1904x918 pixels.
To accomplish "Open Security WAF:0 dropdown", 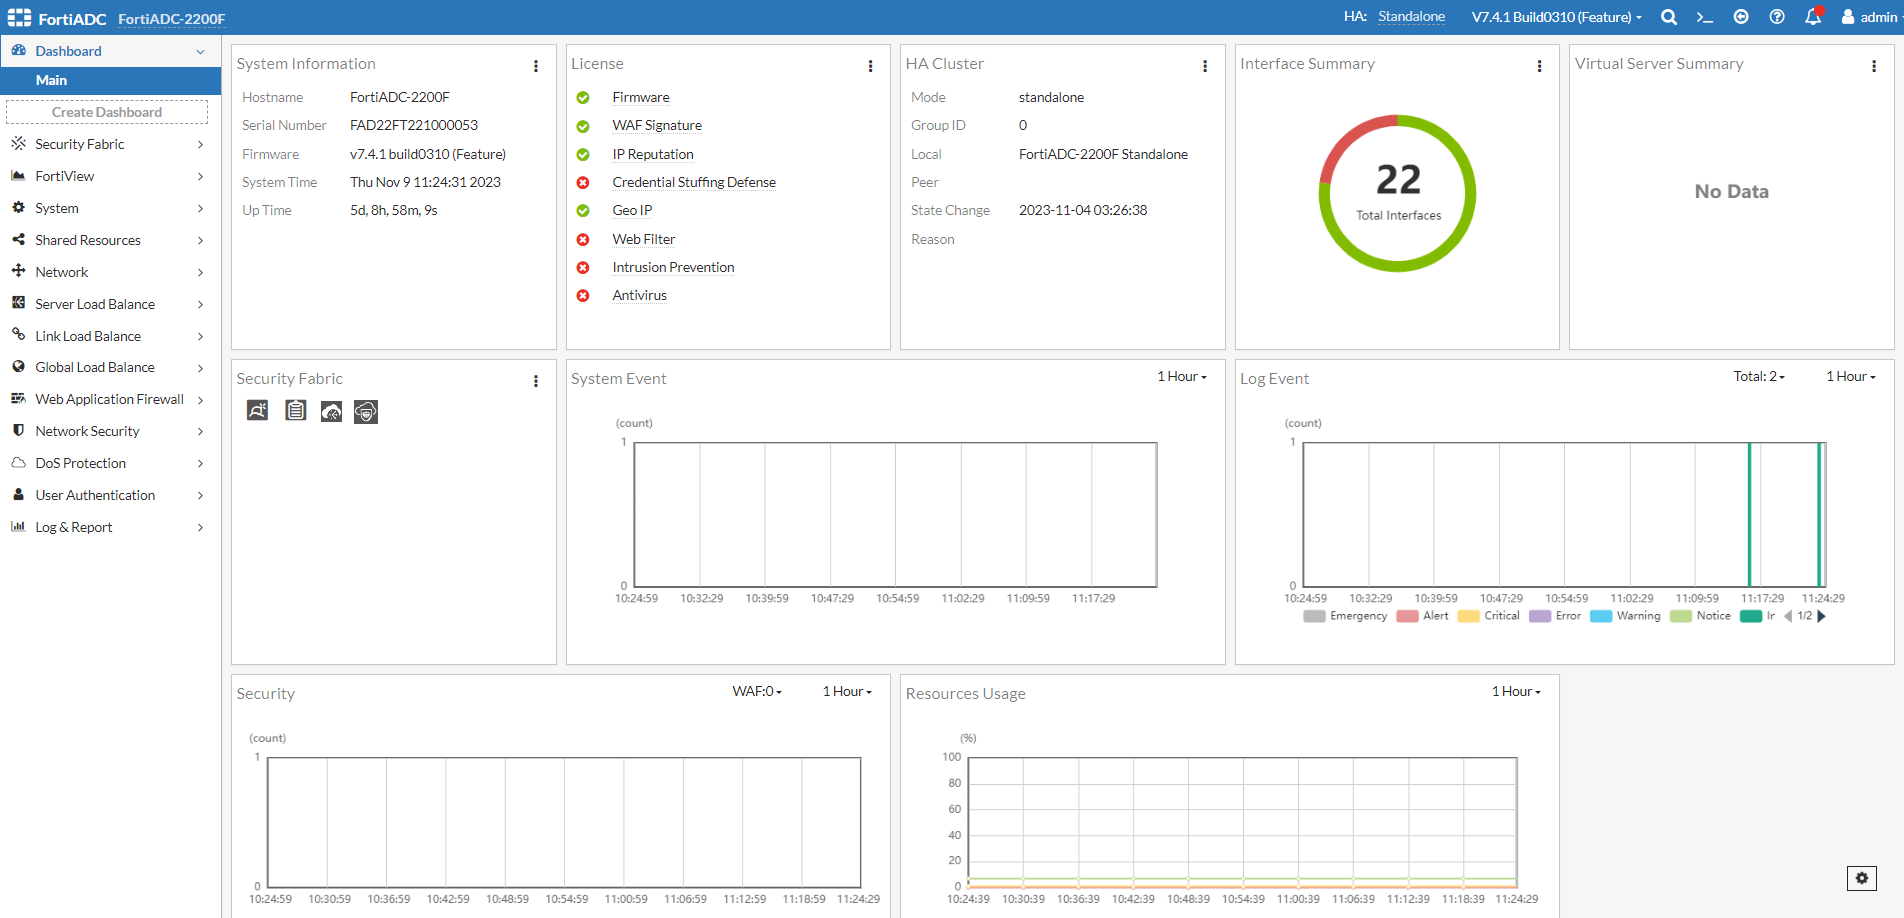I will [757, 692].
